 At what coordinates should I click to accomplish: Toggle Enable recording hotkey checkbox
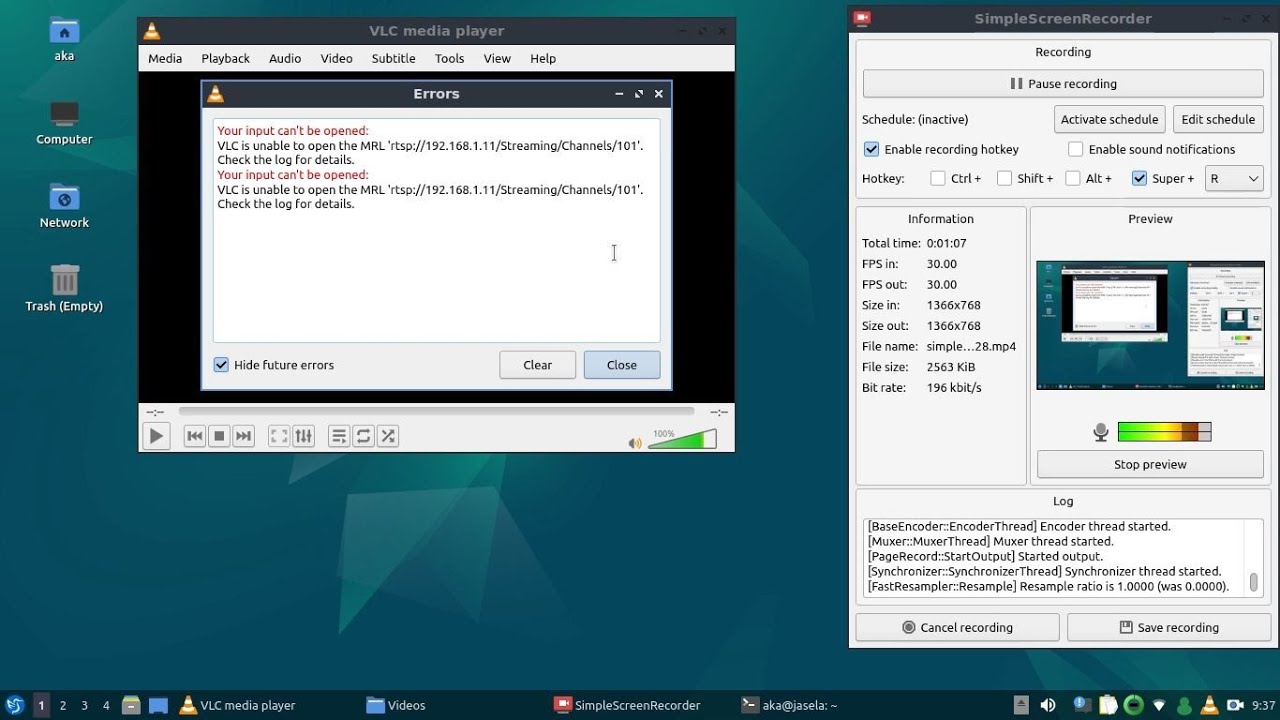(872, 149)
